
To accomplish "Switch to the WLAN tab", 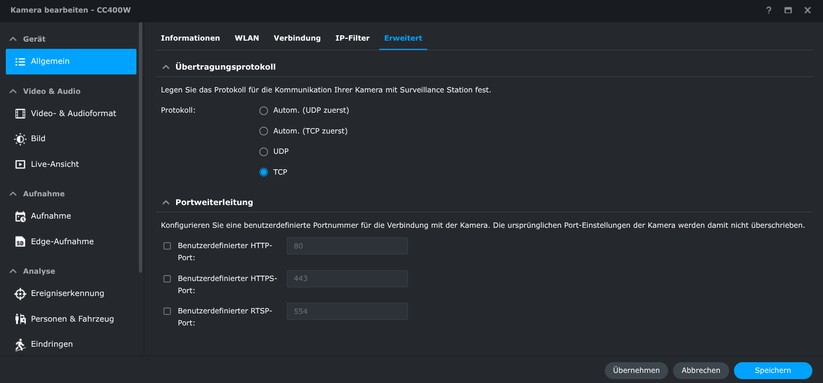I will point(247,38).
